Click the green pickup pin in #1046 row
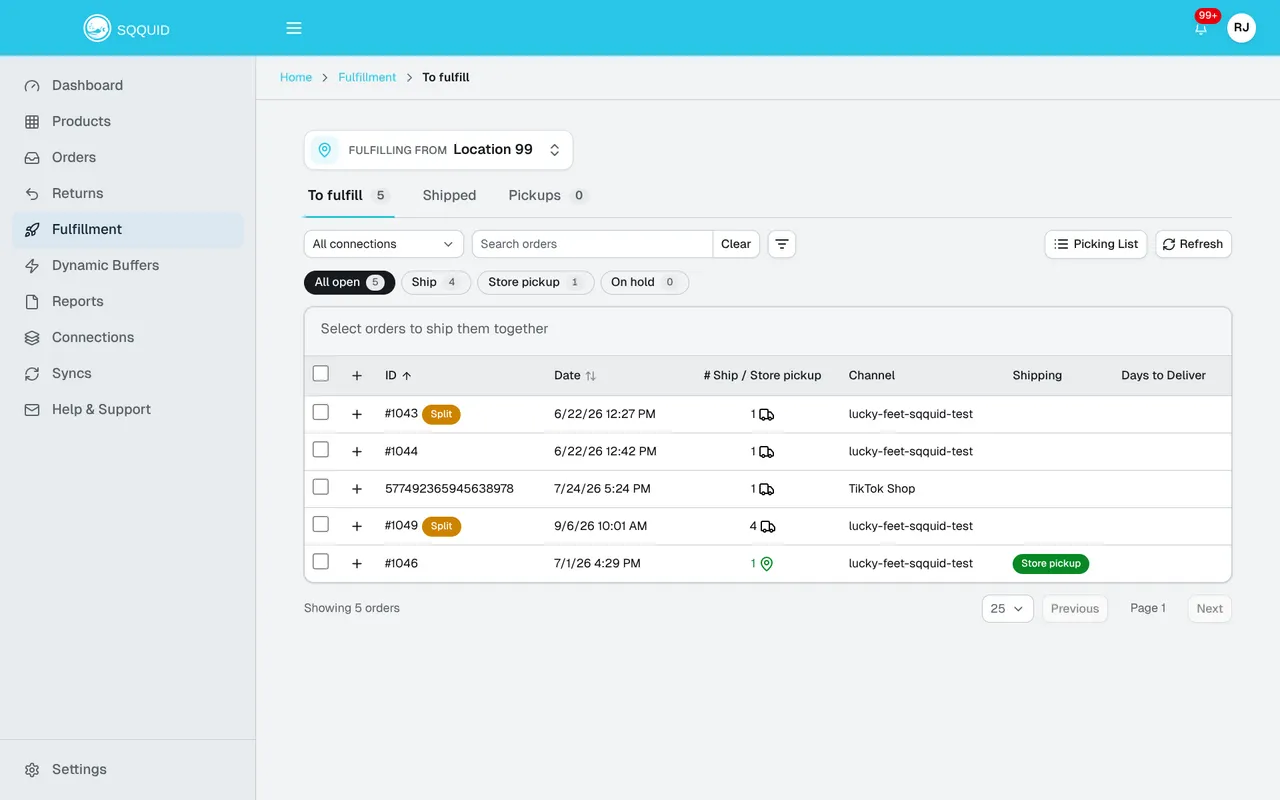Screen dimensions: 1280x800 [767, 564]
